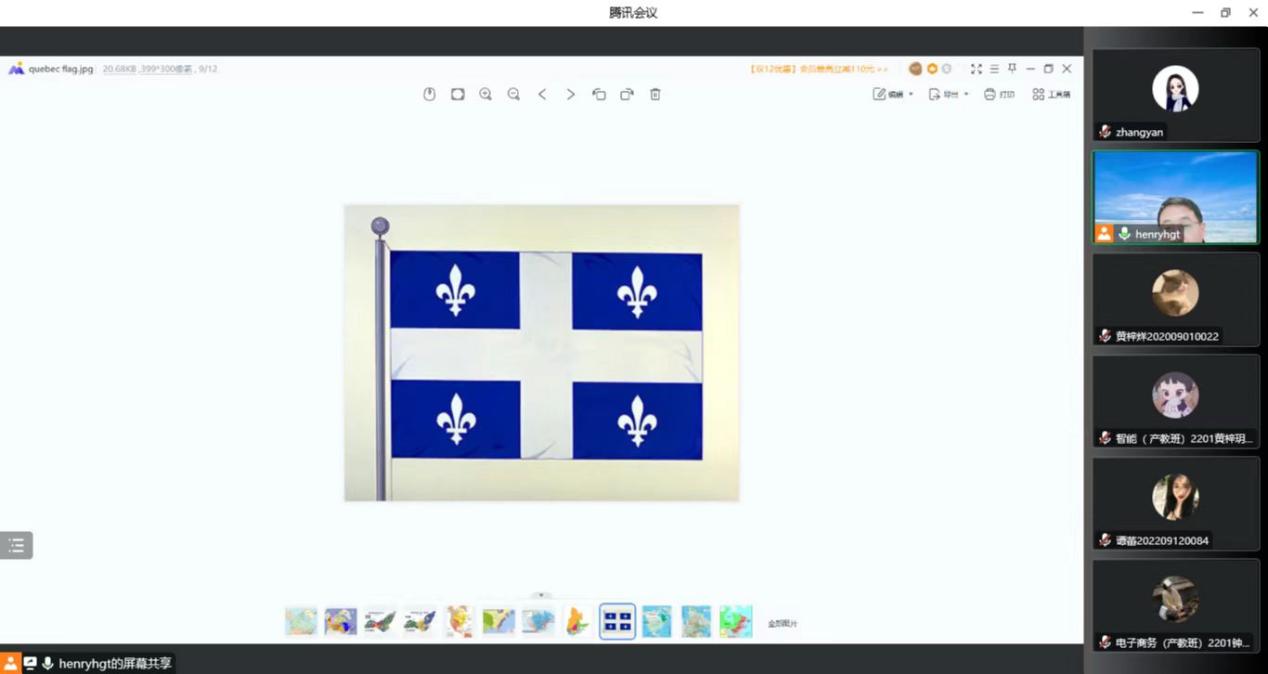Select the orange Quebec map thumbnail
The image size is (1268, 674).
click(577, 621)
